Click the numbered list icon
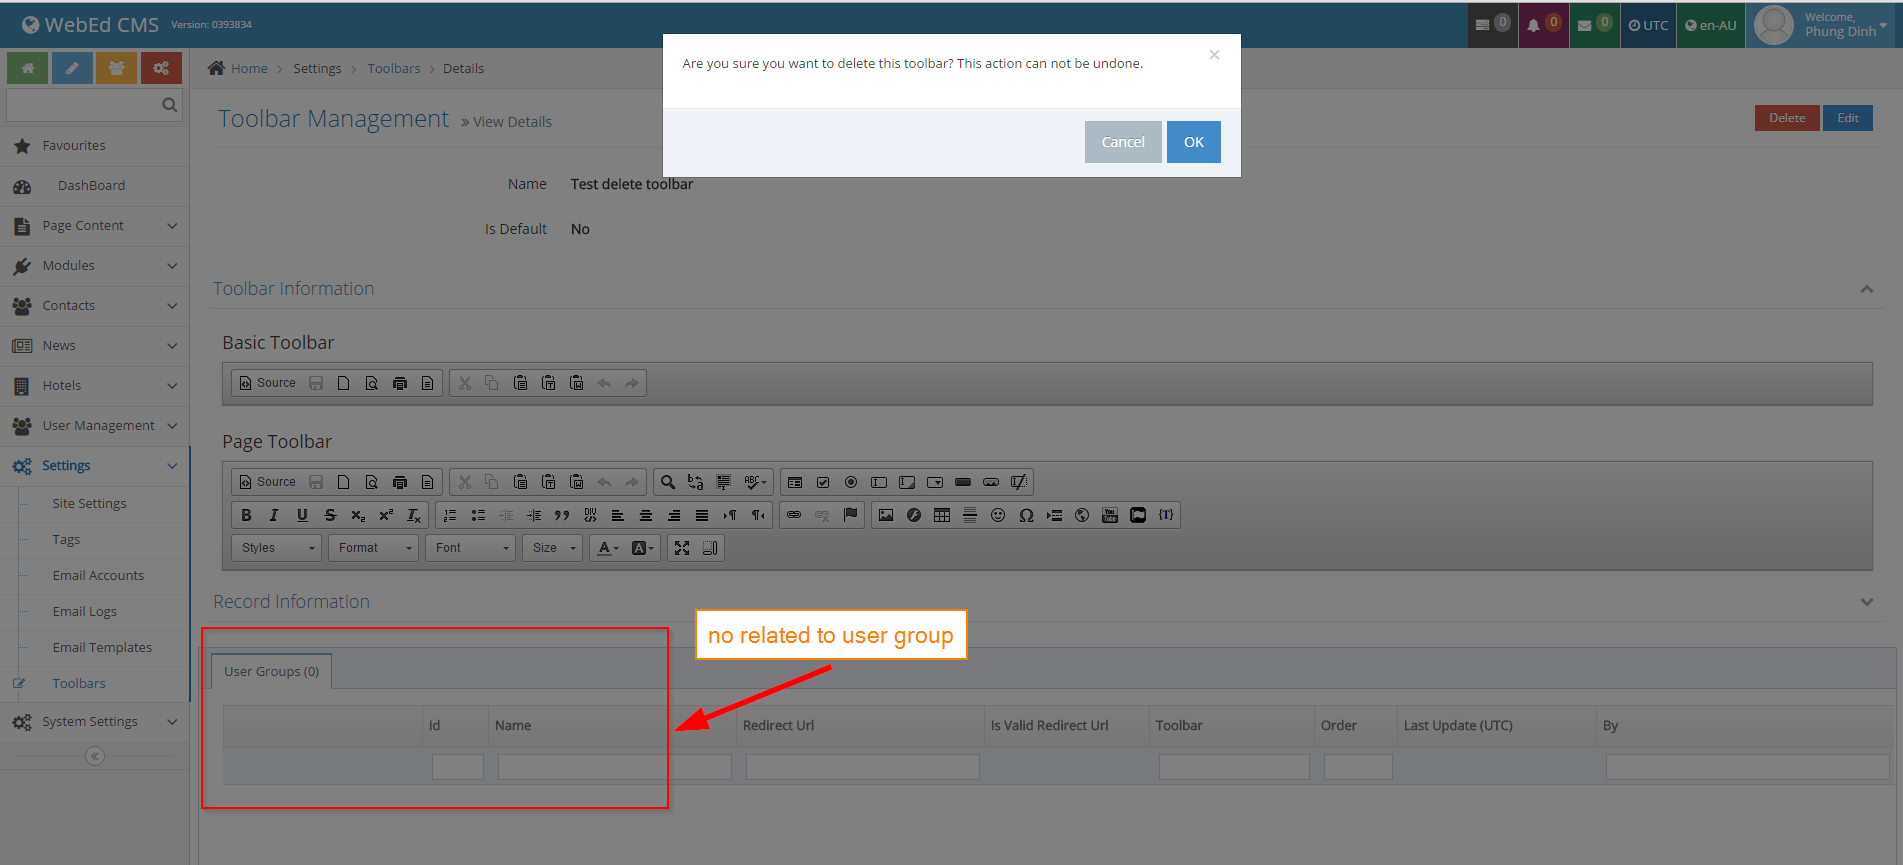 click(x=450, y=515)
